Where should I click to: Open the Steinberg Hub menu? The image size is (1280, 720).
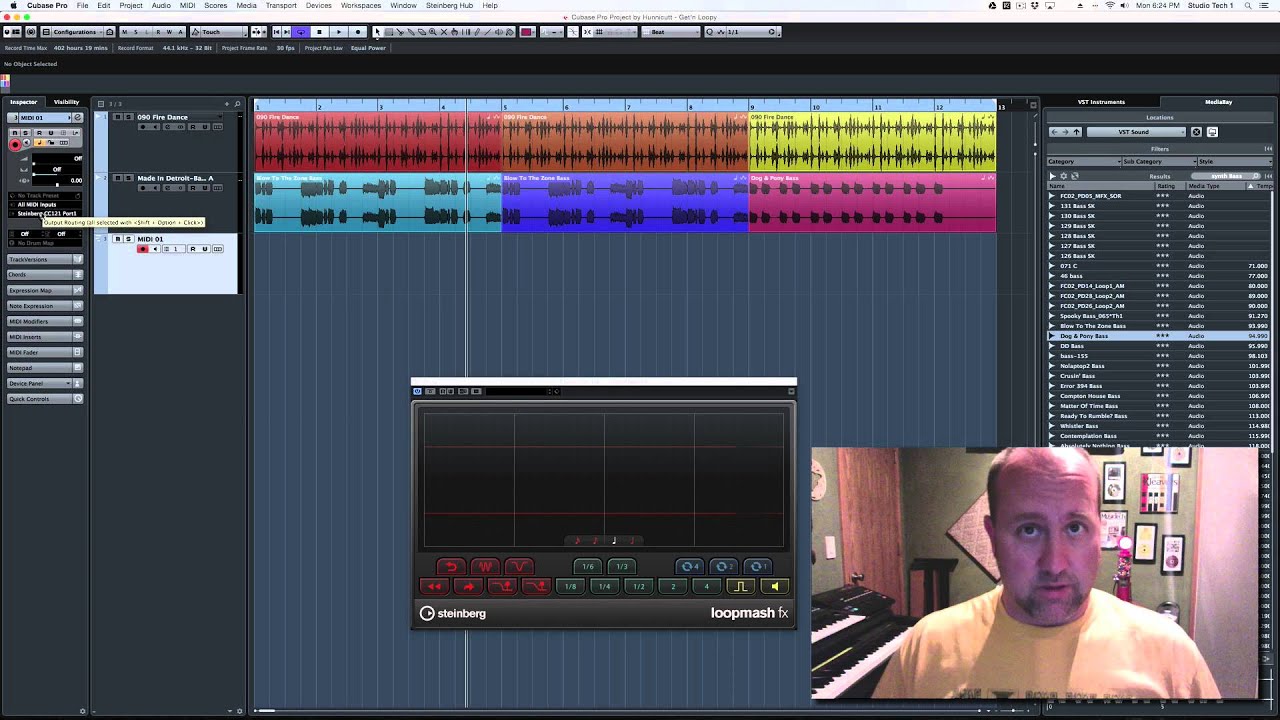click(x=449, y=5)
